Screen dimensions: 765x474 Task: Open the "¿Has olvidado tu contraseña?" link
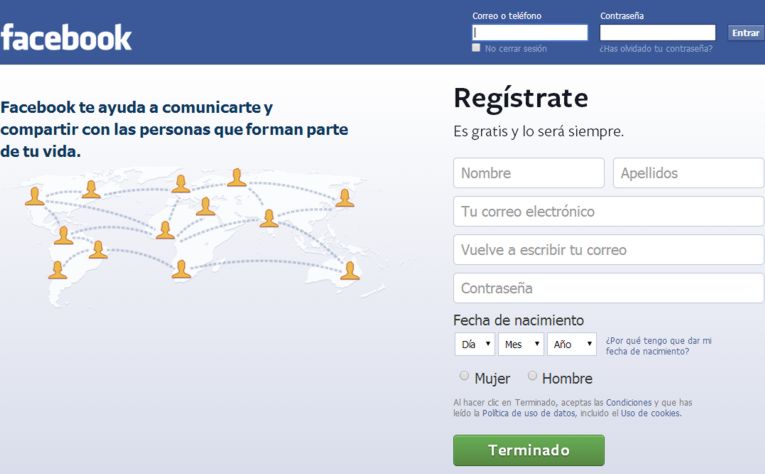coord(656,48)
